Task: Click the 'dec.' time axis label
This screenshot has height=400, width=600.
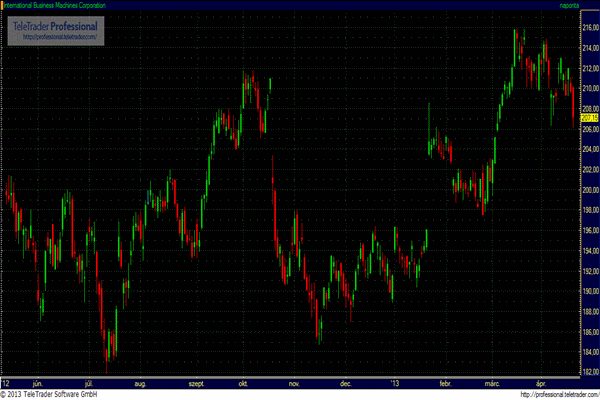Action: click(345, 382)
